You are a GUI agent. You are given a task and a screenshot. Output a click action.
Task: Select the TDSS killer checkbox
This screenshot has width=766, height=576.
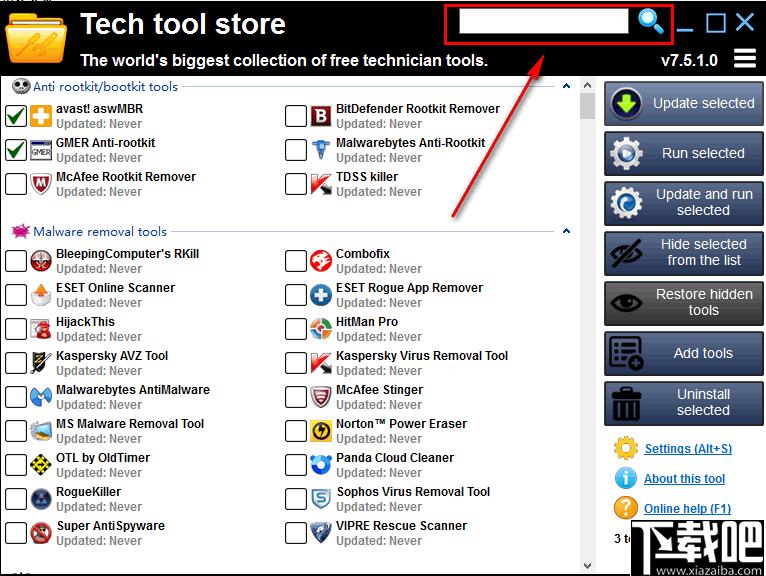[296, 184]
